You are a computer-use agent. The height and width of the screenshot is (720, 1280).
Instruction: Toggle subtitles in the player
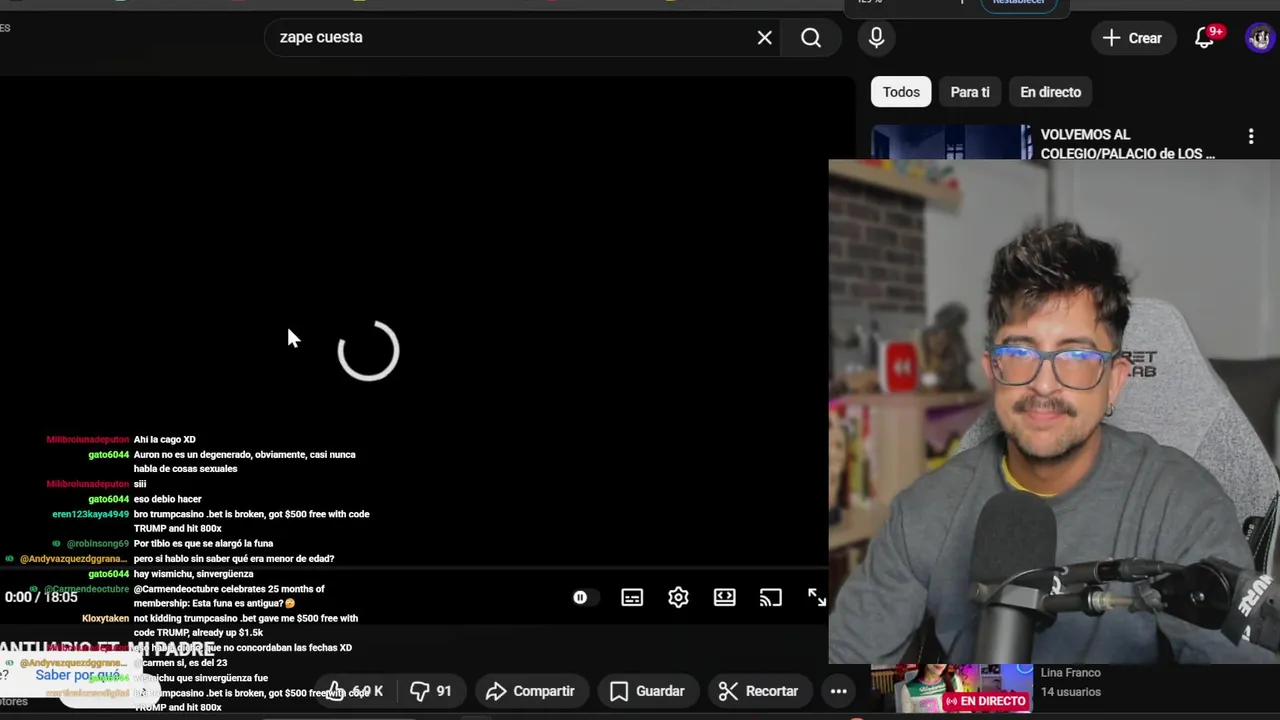632,598
